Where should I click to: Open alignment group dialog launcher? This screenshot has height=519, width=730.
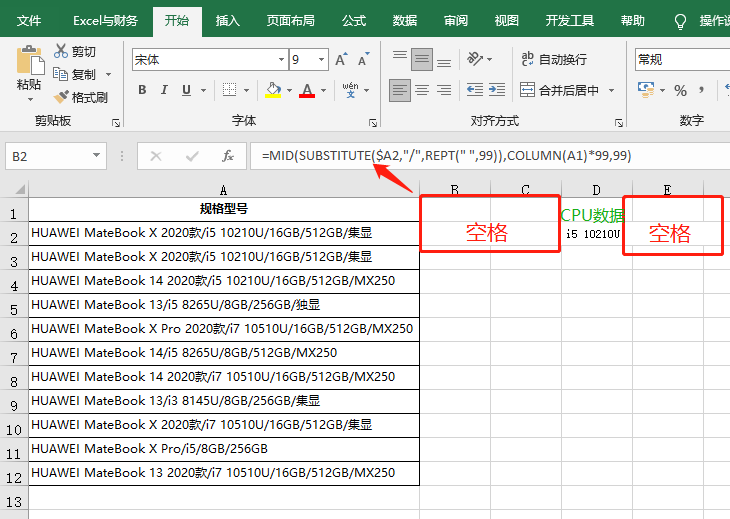coord(619,123)
